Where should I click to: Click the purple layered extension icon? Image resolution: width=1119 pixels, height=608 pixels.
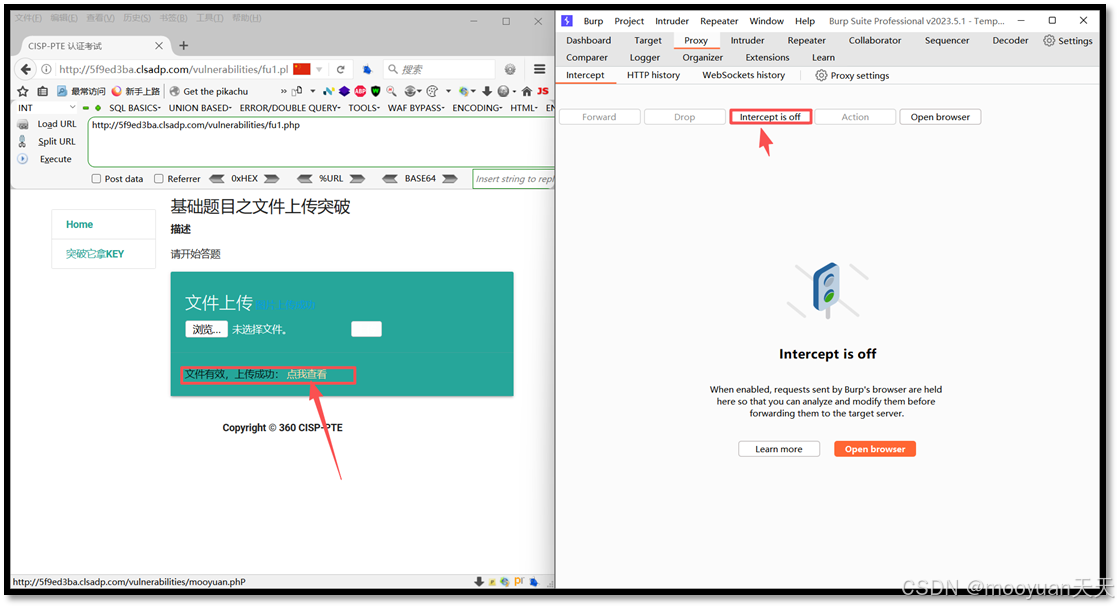tap(344, 91)
